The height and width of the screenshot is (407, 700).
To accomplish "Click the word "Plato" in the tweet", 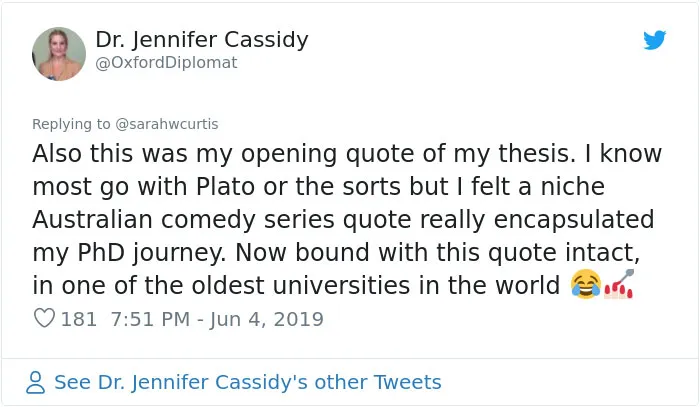I will pos(225,186).
